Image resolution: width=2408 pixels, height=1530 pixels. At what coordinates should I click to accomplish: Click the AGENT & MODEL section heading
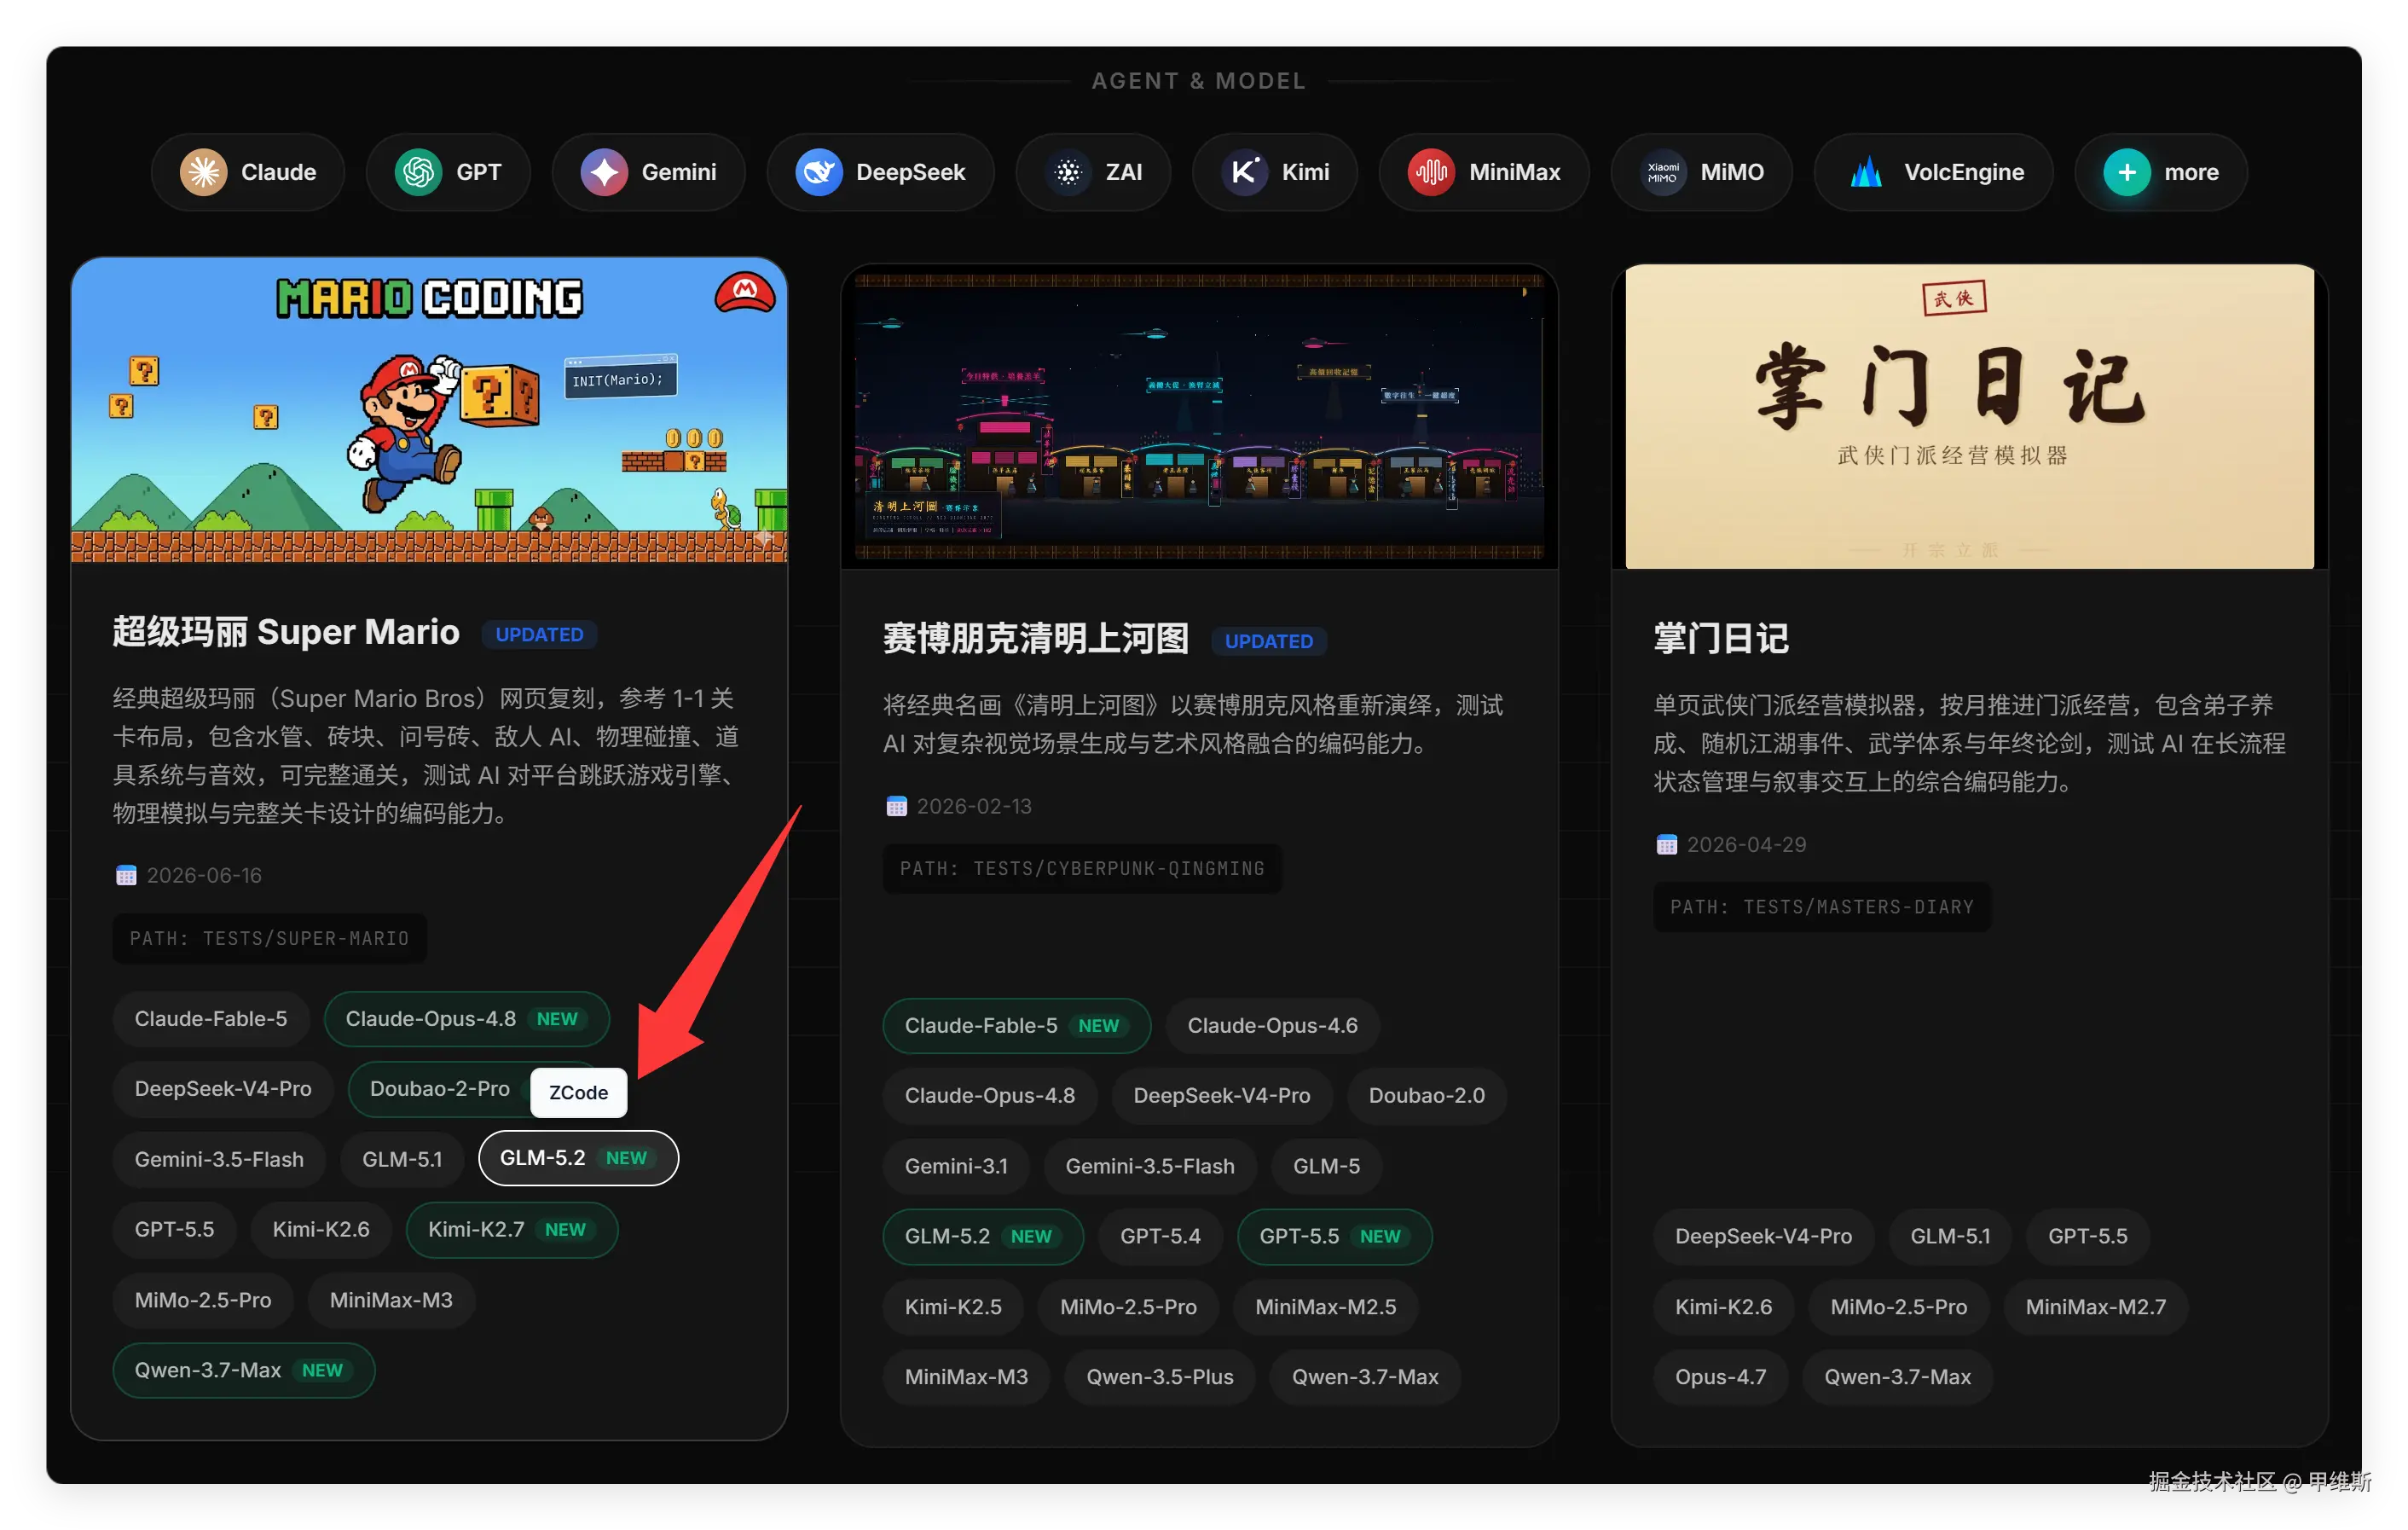pos(1199,81)
